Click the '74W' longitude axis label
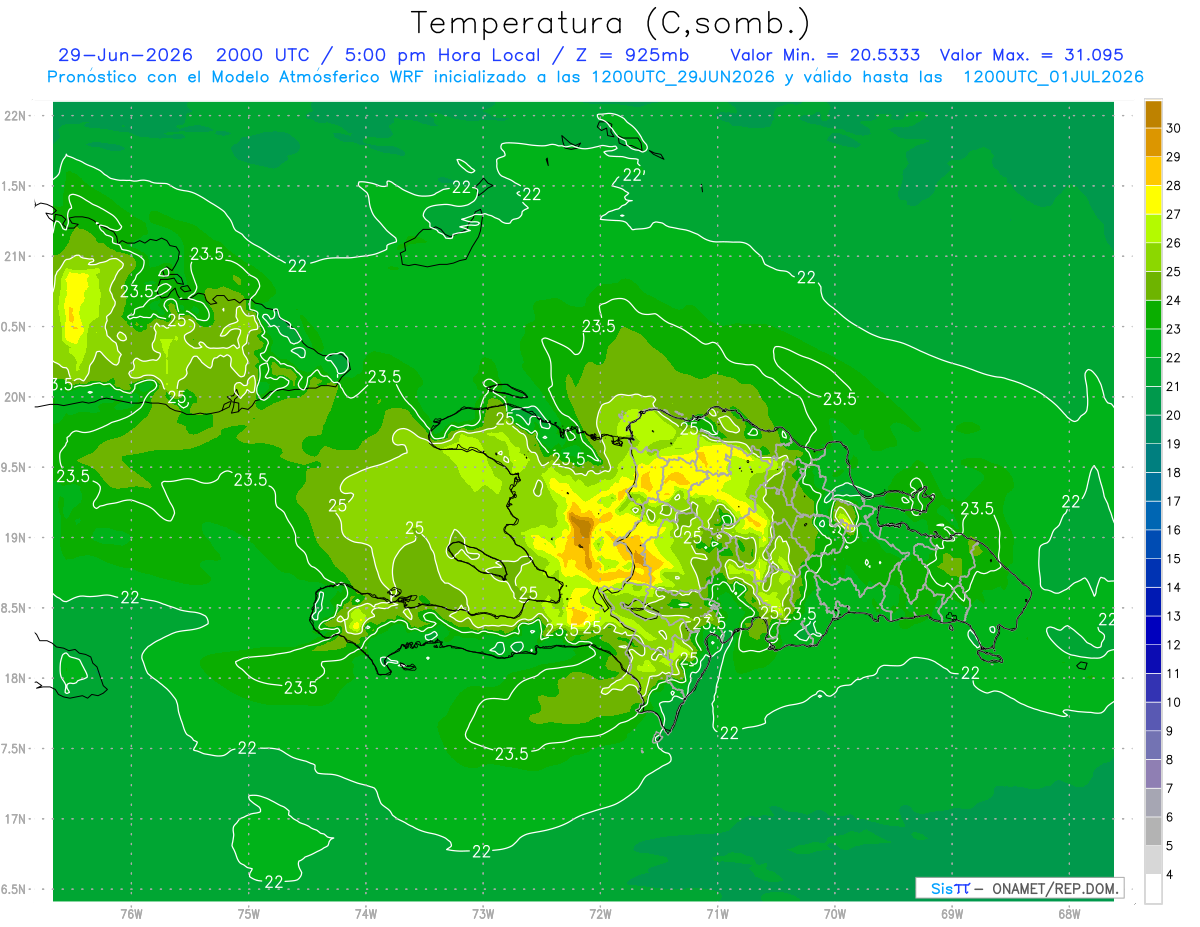 366,914
